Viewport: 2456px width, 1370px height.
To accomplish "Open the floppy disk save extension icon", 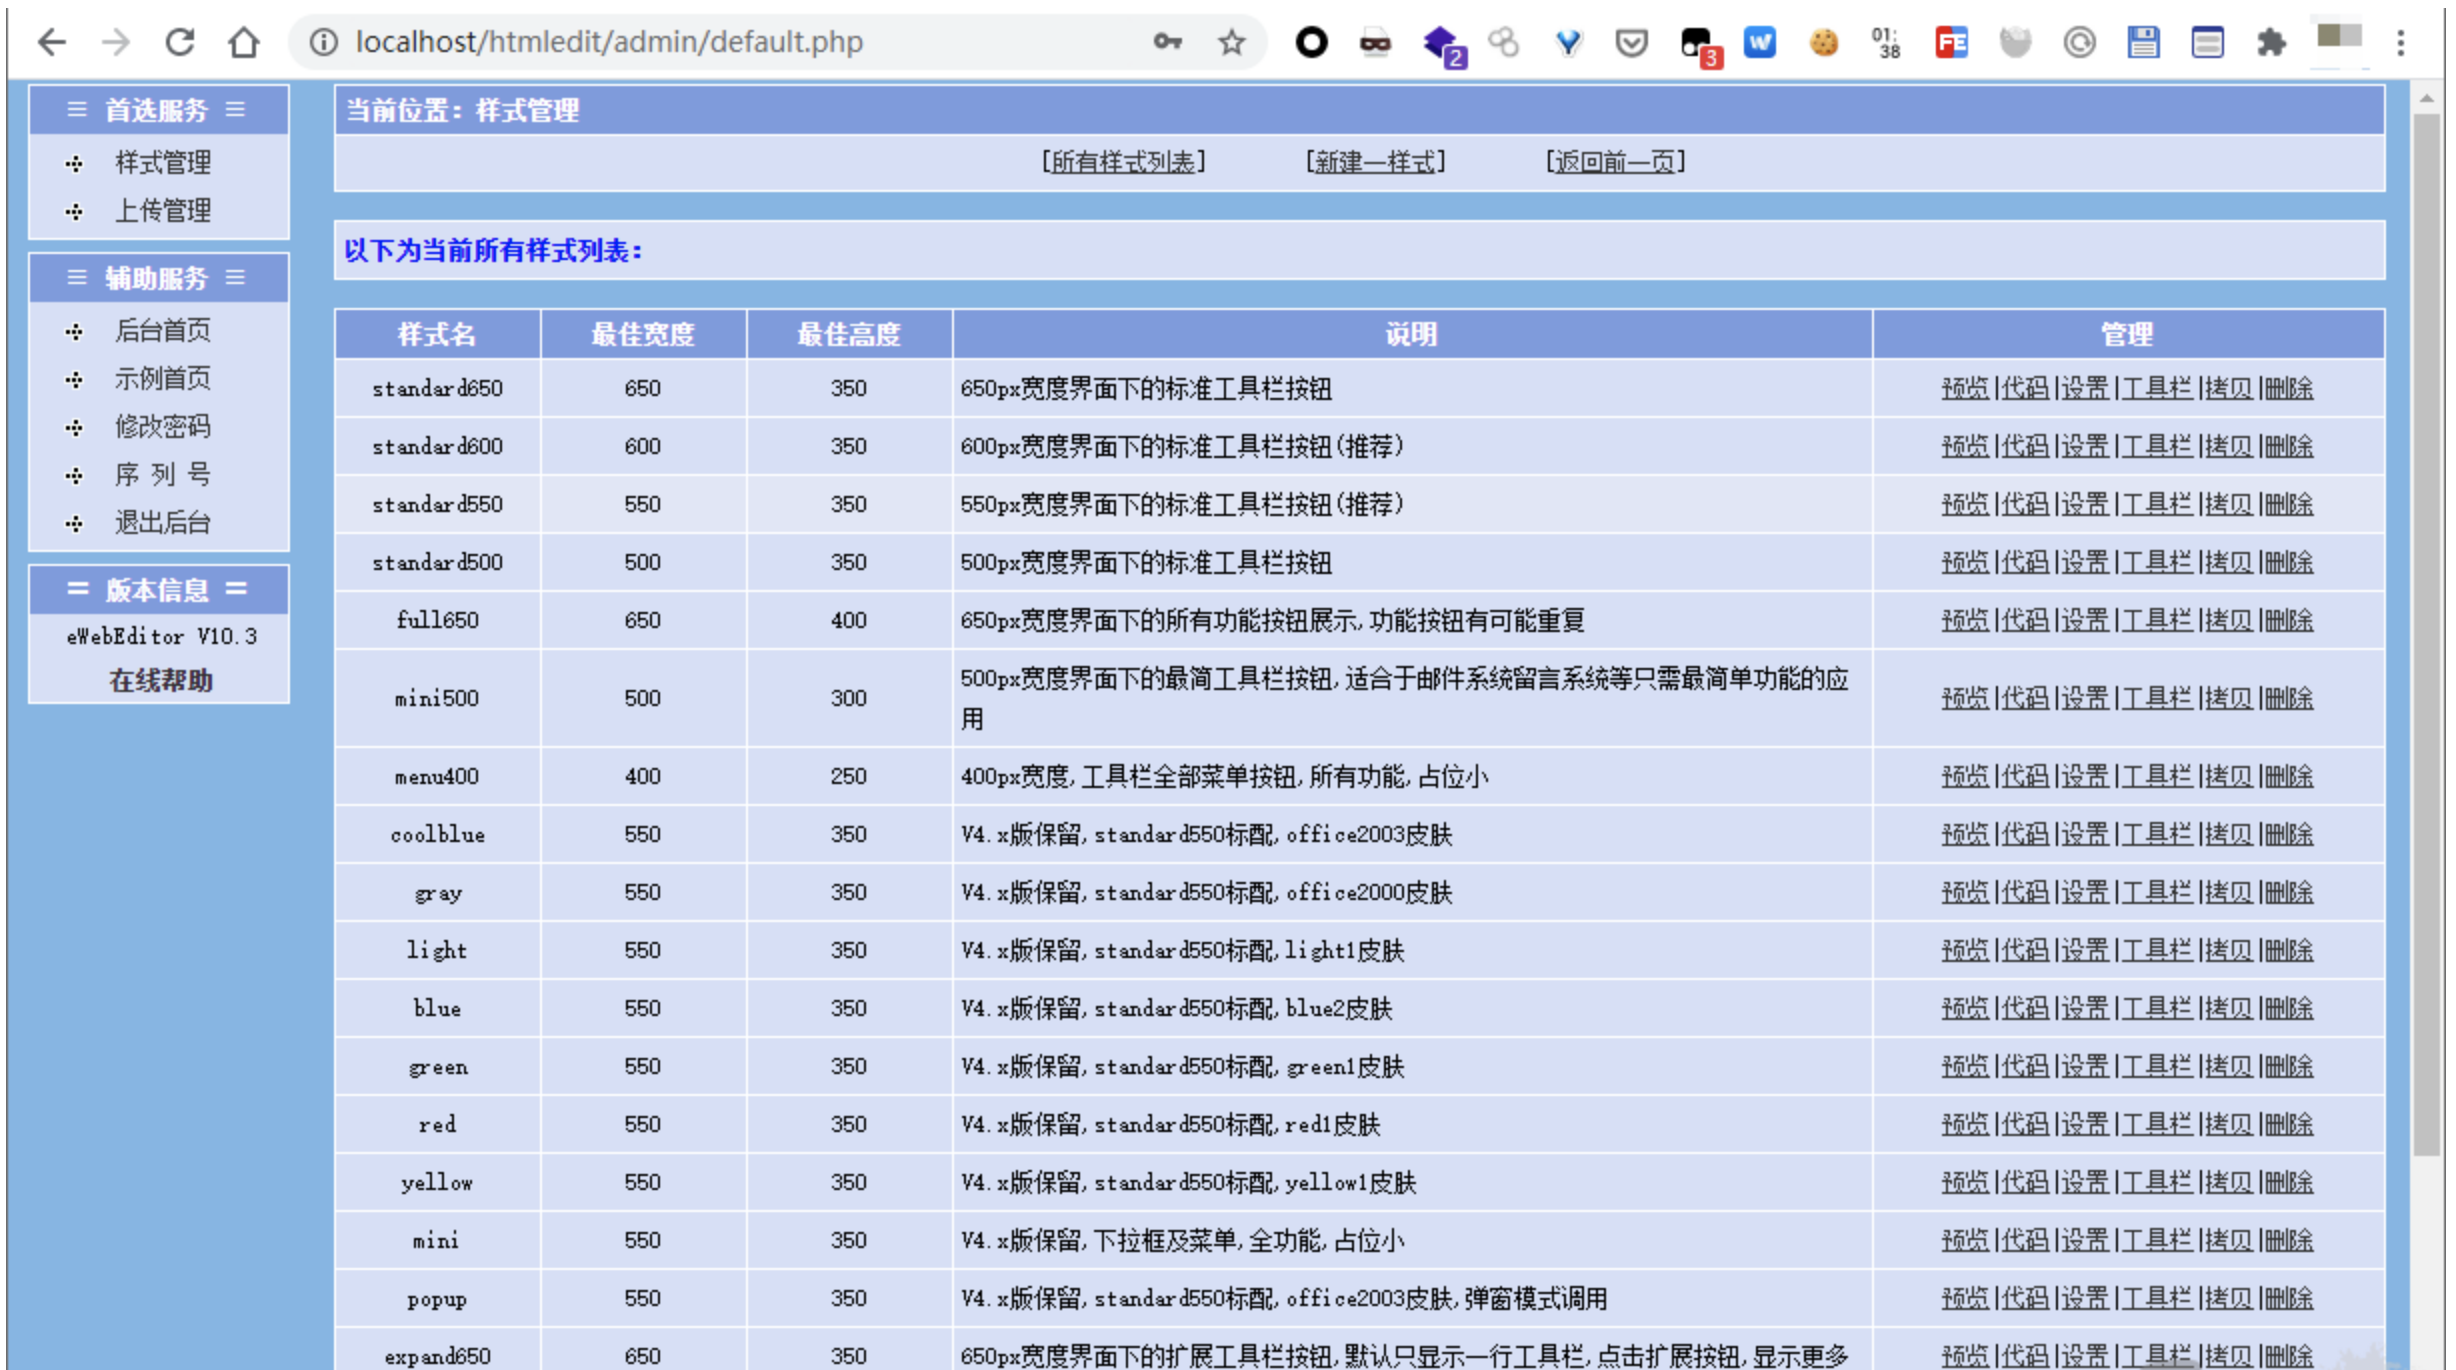I will (x=2143, y=42).
